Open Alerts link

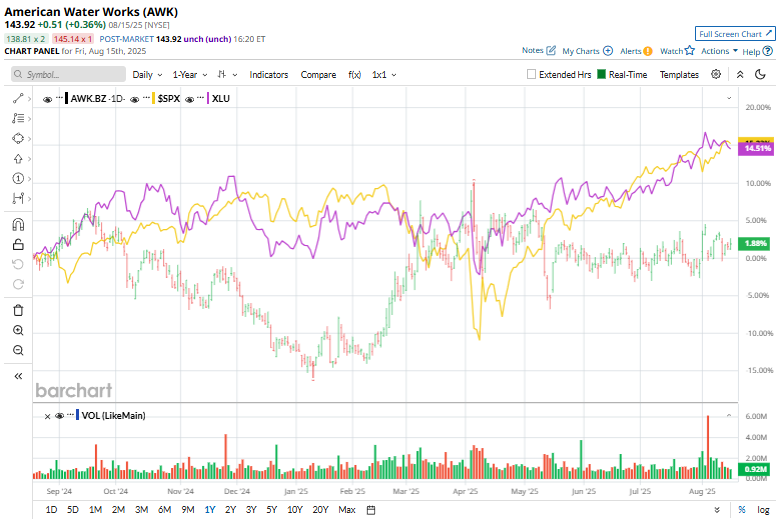(636, 51)
